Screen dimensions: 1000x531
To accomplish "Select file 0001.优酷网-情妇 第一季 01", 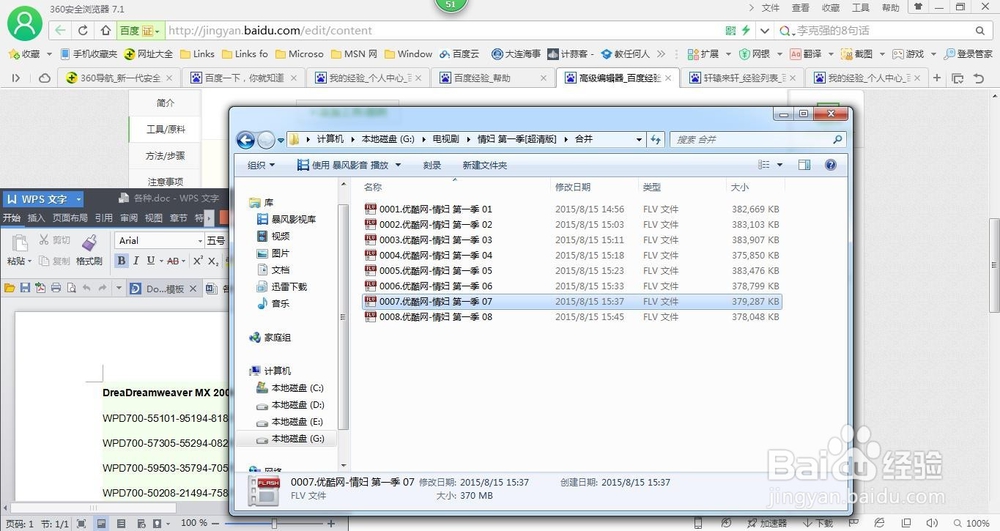I will point(571,209).
